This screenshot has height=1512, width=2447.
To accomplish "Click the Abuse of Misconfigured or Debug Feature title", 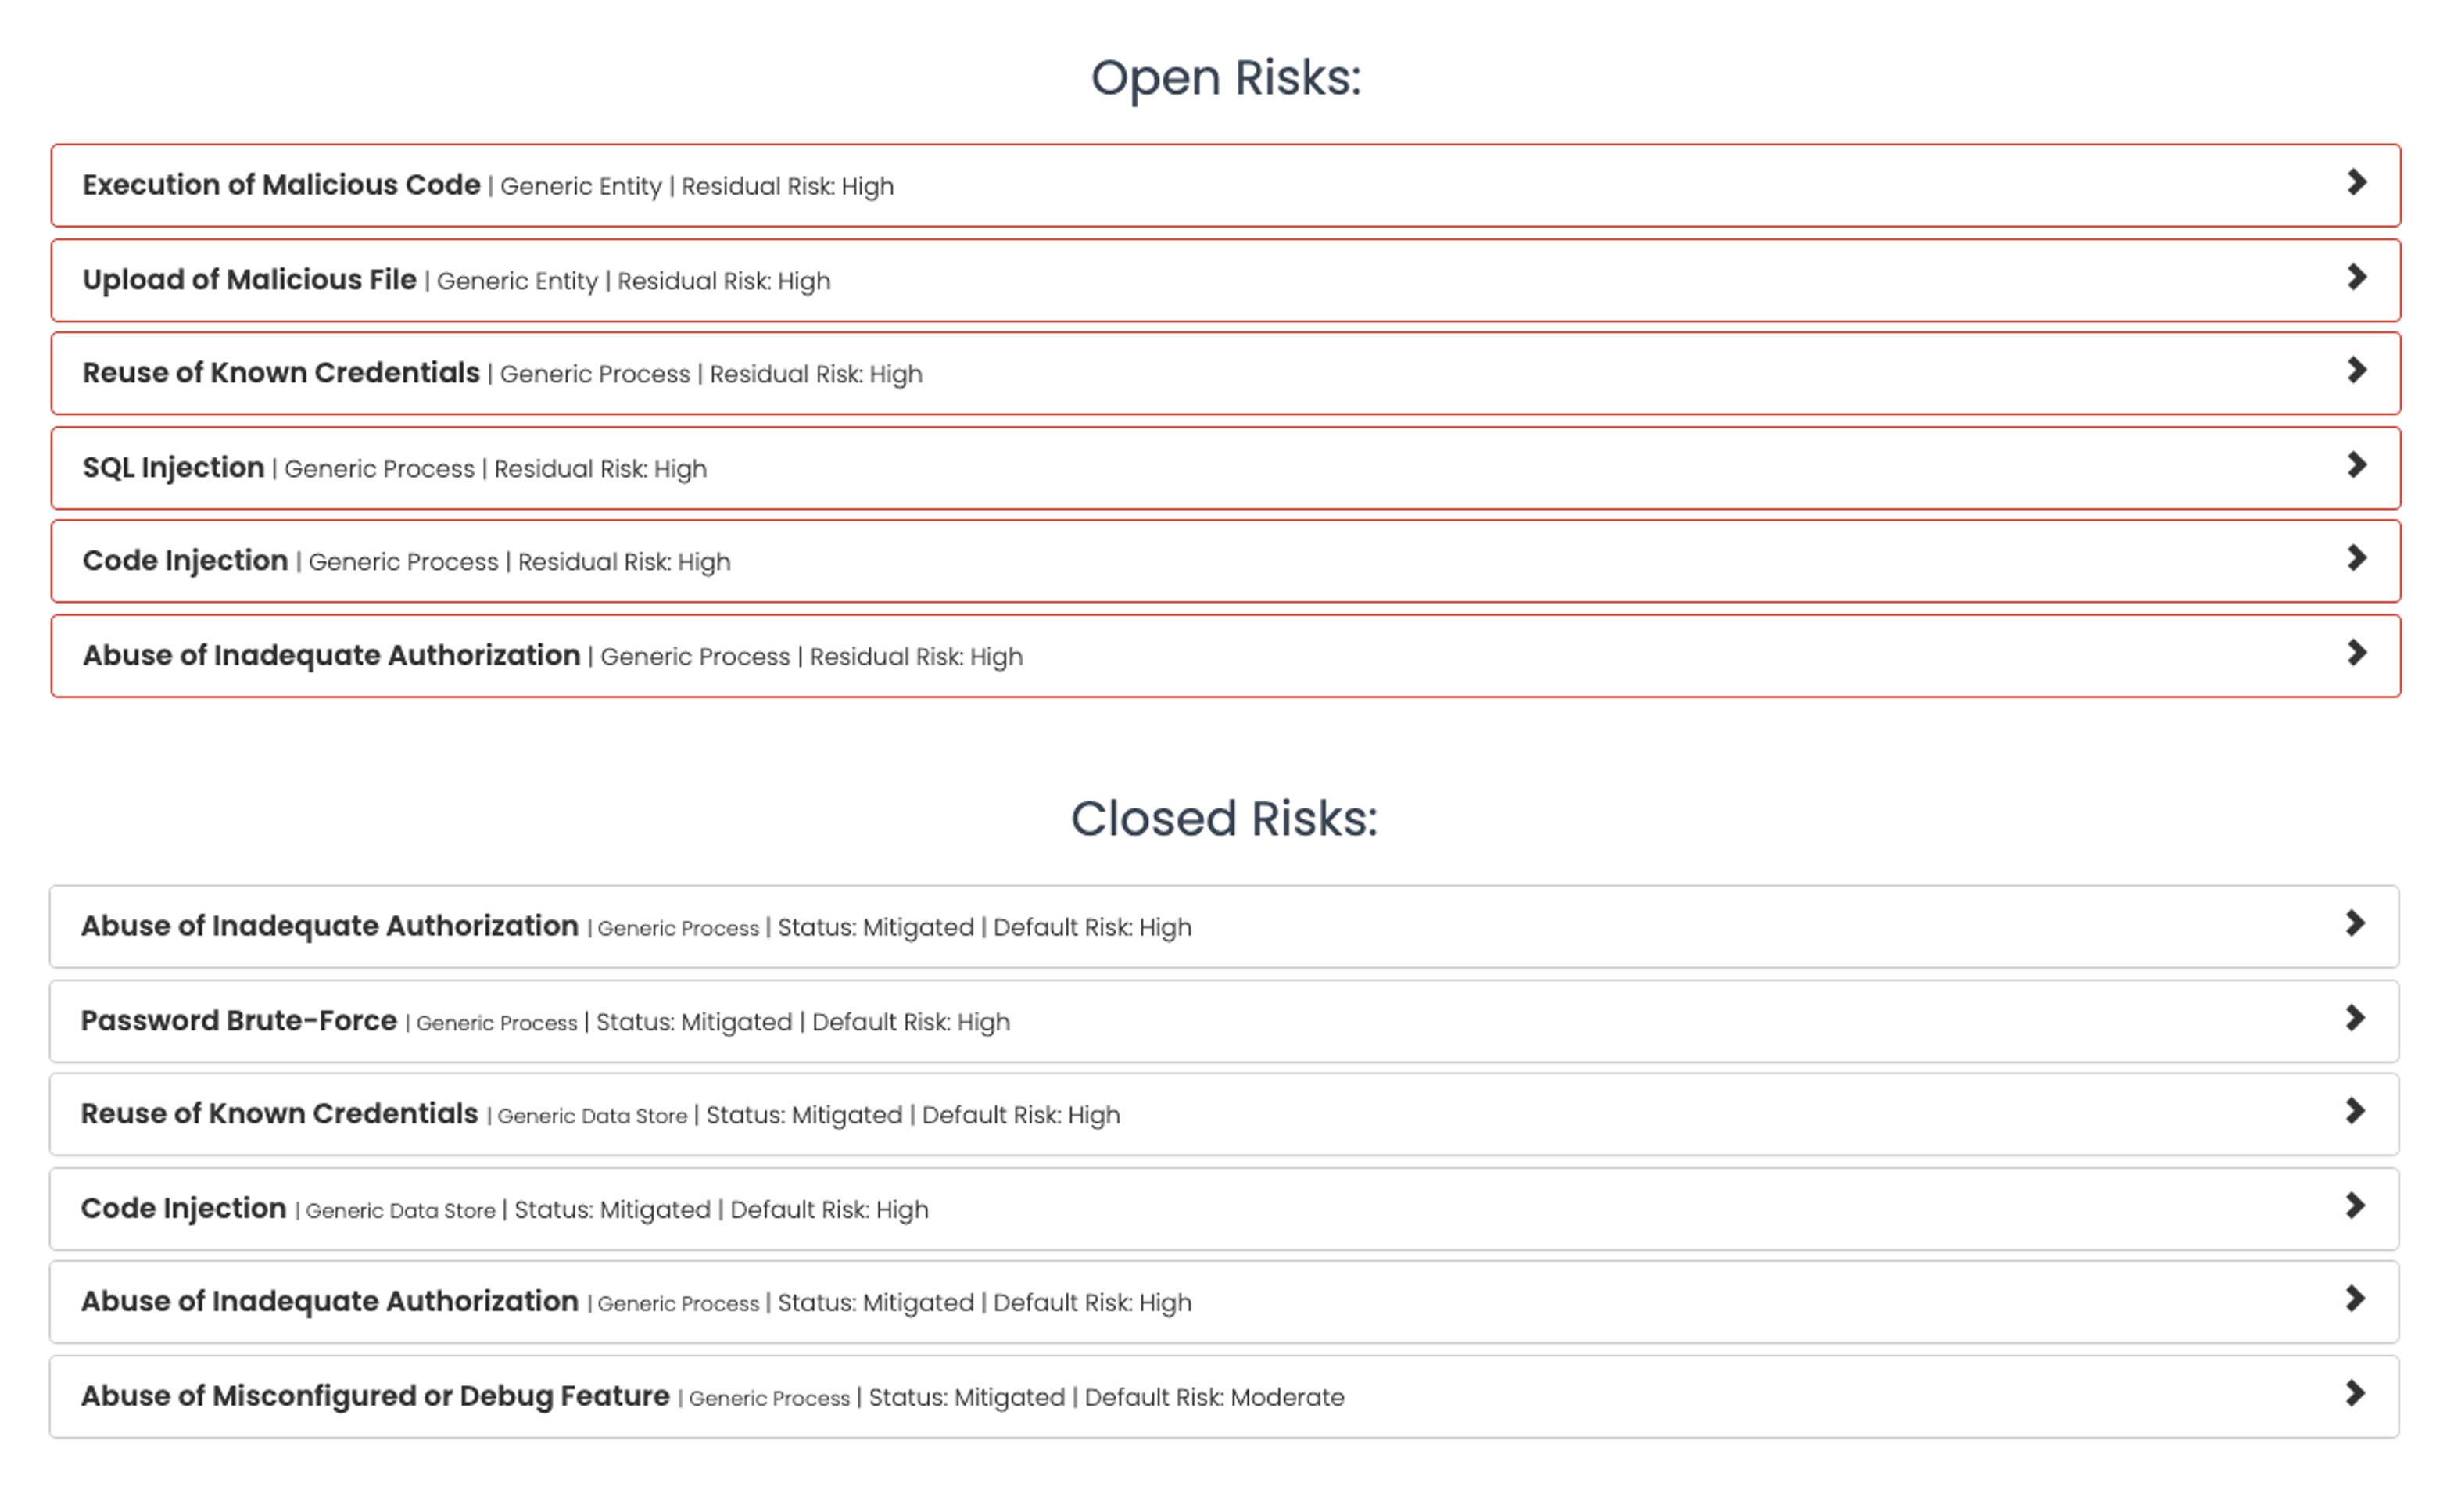I will (x=375, y=1396).
